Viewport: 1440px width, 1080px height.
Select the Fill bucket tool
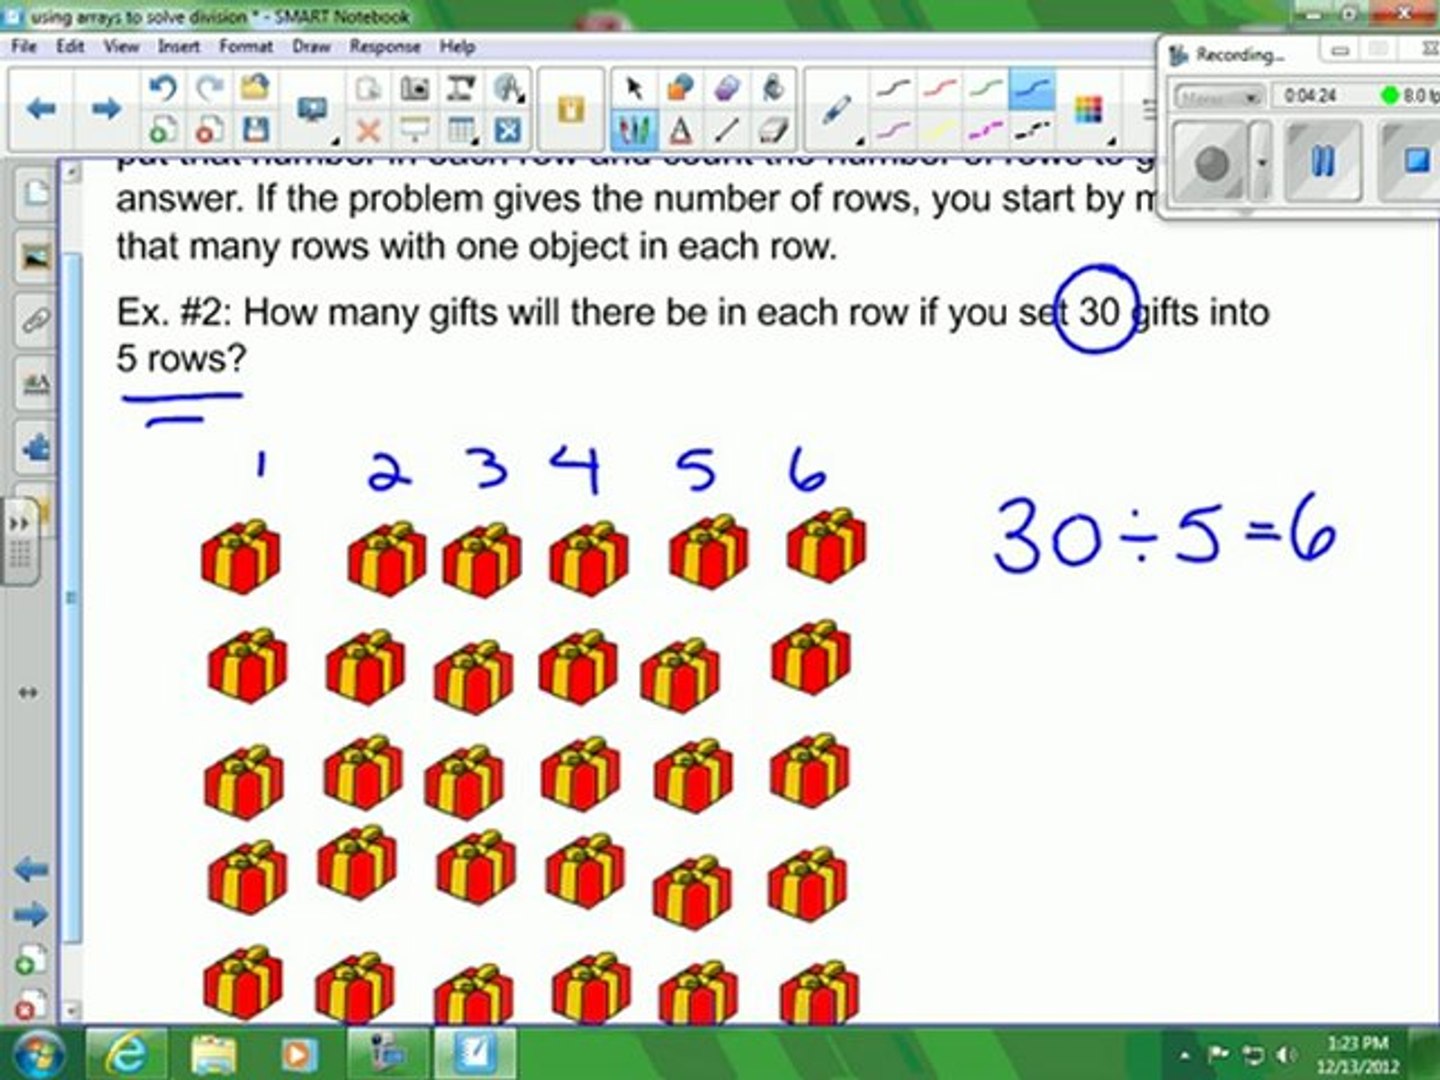773,88
